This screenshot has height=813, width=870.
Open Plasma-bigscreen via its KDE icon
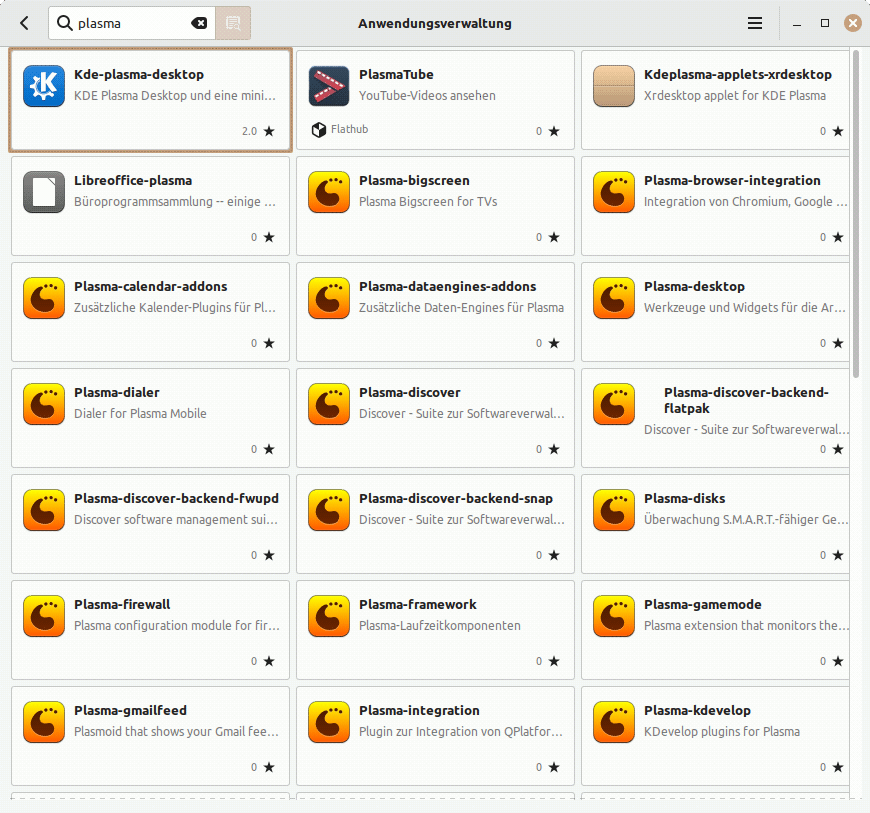click(328, 192)
